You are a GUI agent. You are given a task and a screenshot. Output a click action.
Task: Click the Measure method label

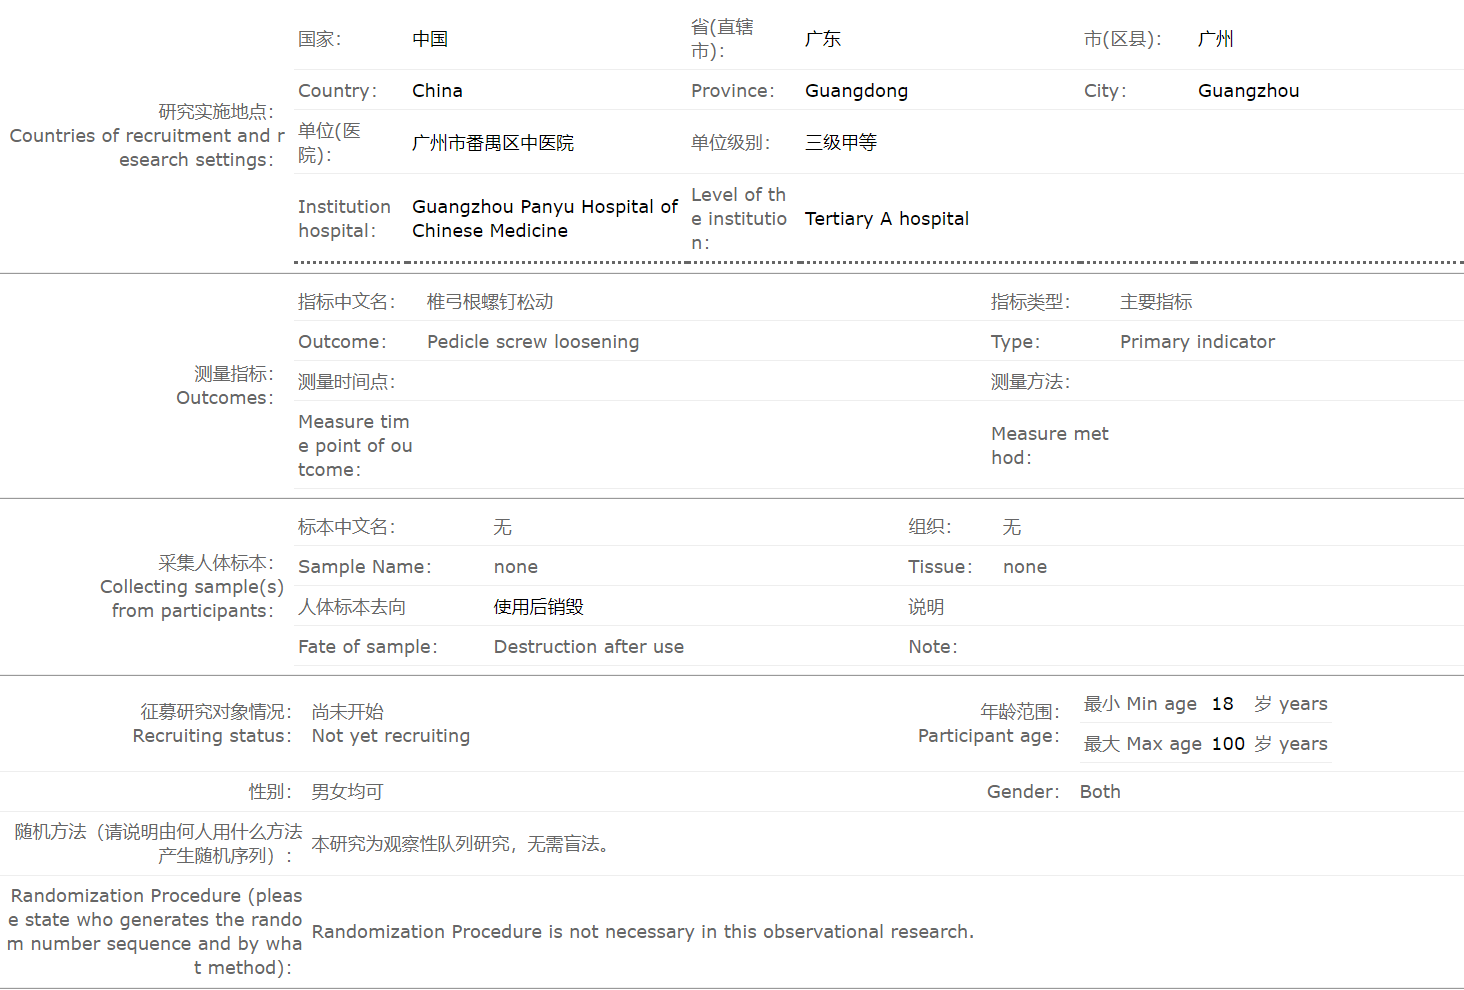click(1050, 446)
